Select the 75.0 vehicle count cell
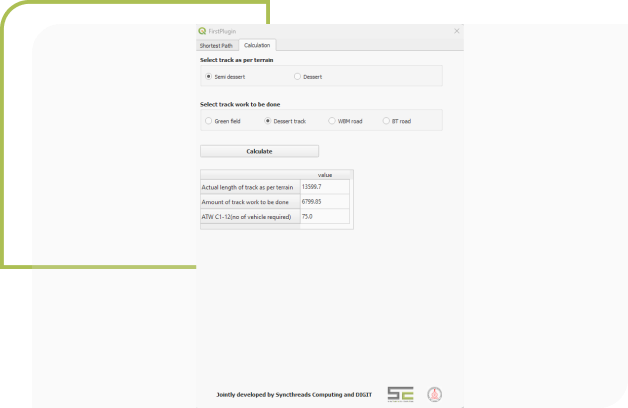Viewport: 628px width, 408px height. 324,216
